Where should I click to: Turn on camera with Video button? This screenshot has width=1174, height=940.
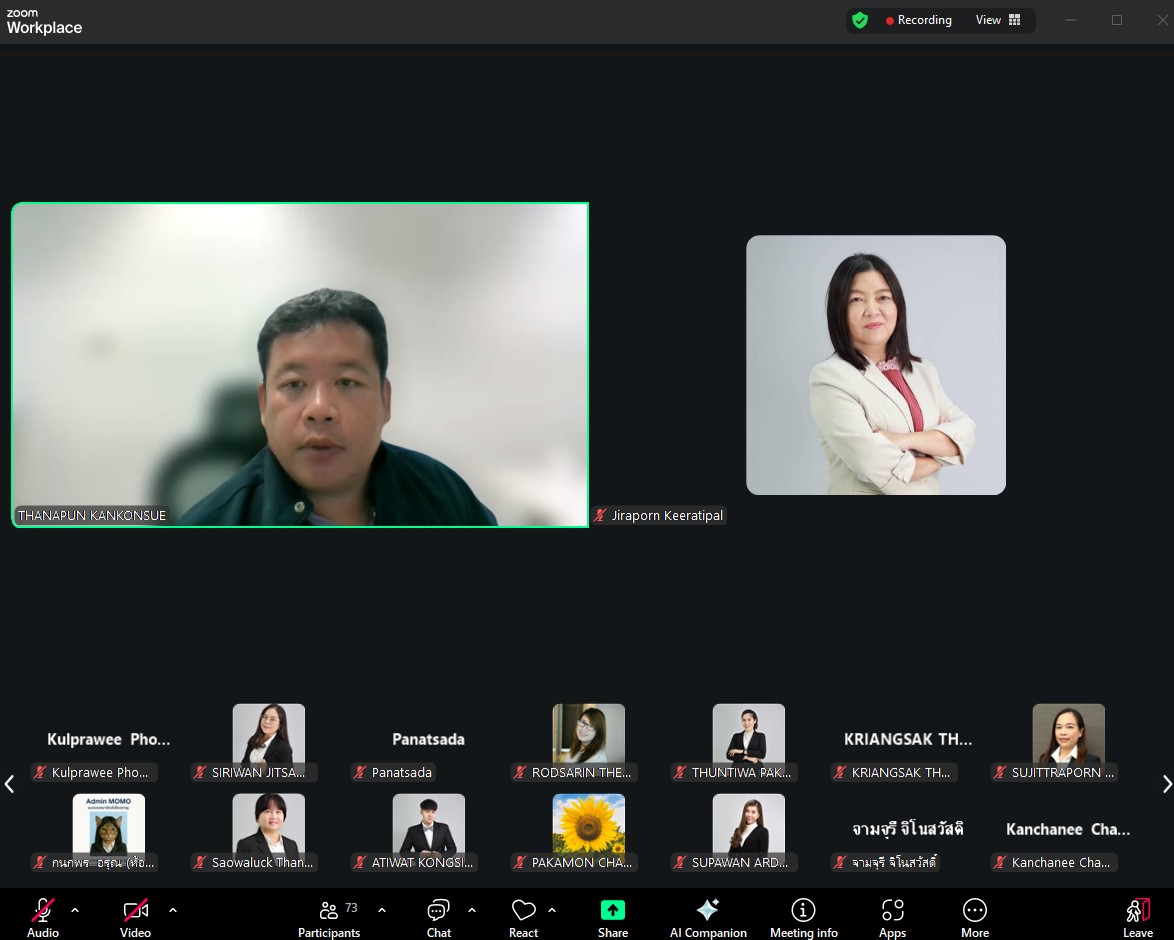[135, 918]
